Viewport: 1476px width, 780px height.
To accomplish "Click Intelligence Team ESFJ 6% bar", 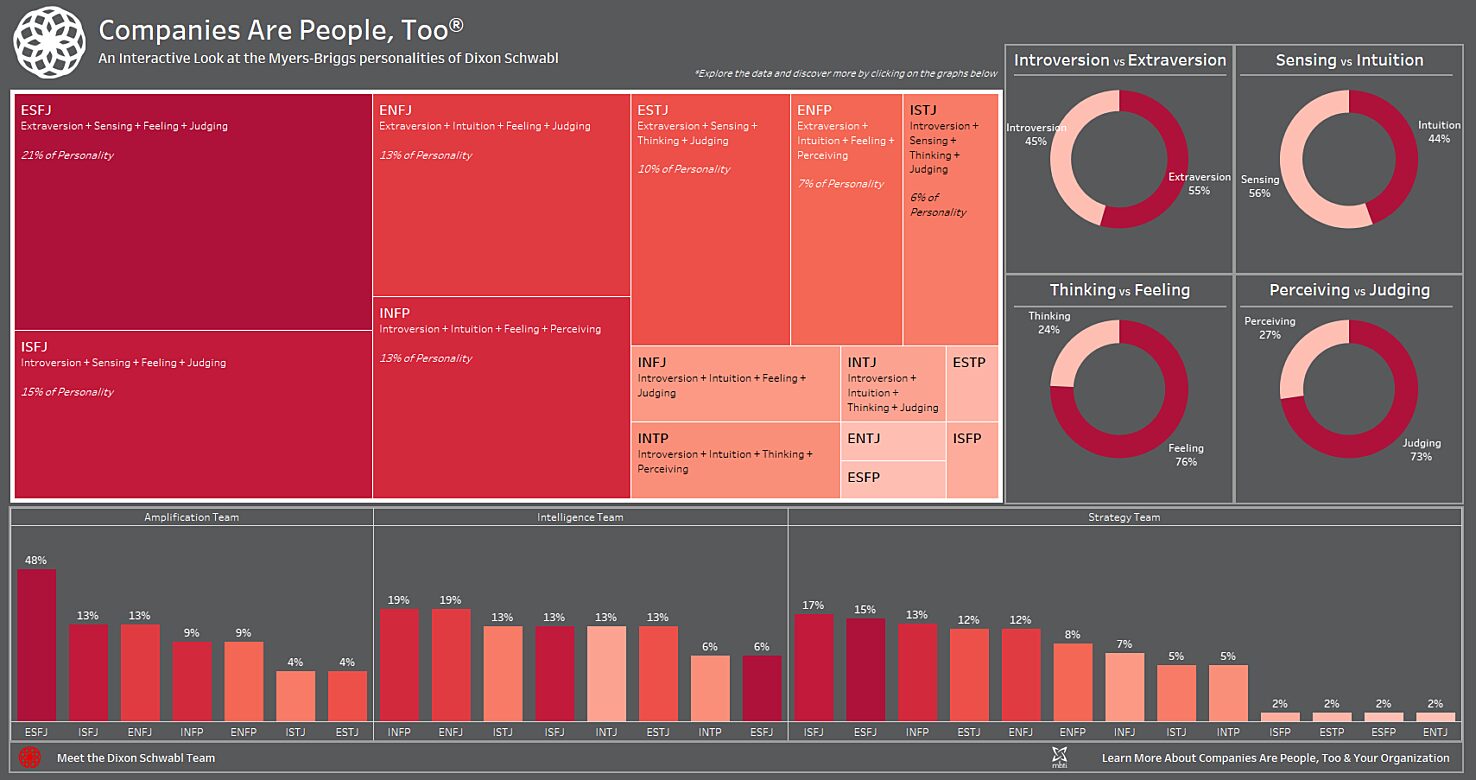I will pyautogui.click(x=762, y=688).
